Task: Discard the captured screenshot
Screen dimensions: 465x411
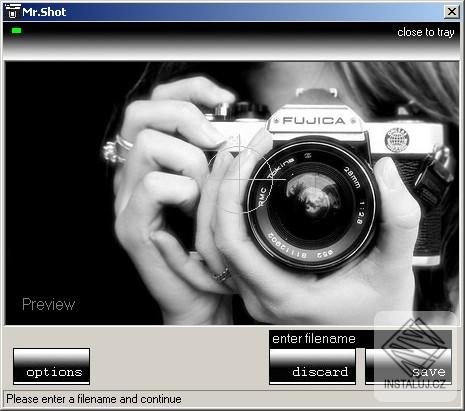Action: click(312, 366)
